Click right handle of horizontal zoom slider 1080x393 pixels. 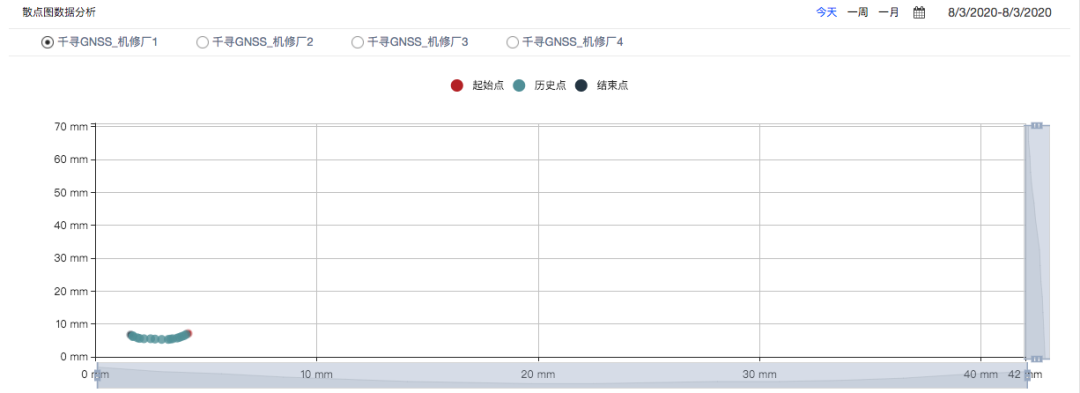1027,376
